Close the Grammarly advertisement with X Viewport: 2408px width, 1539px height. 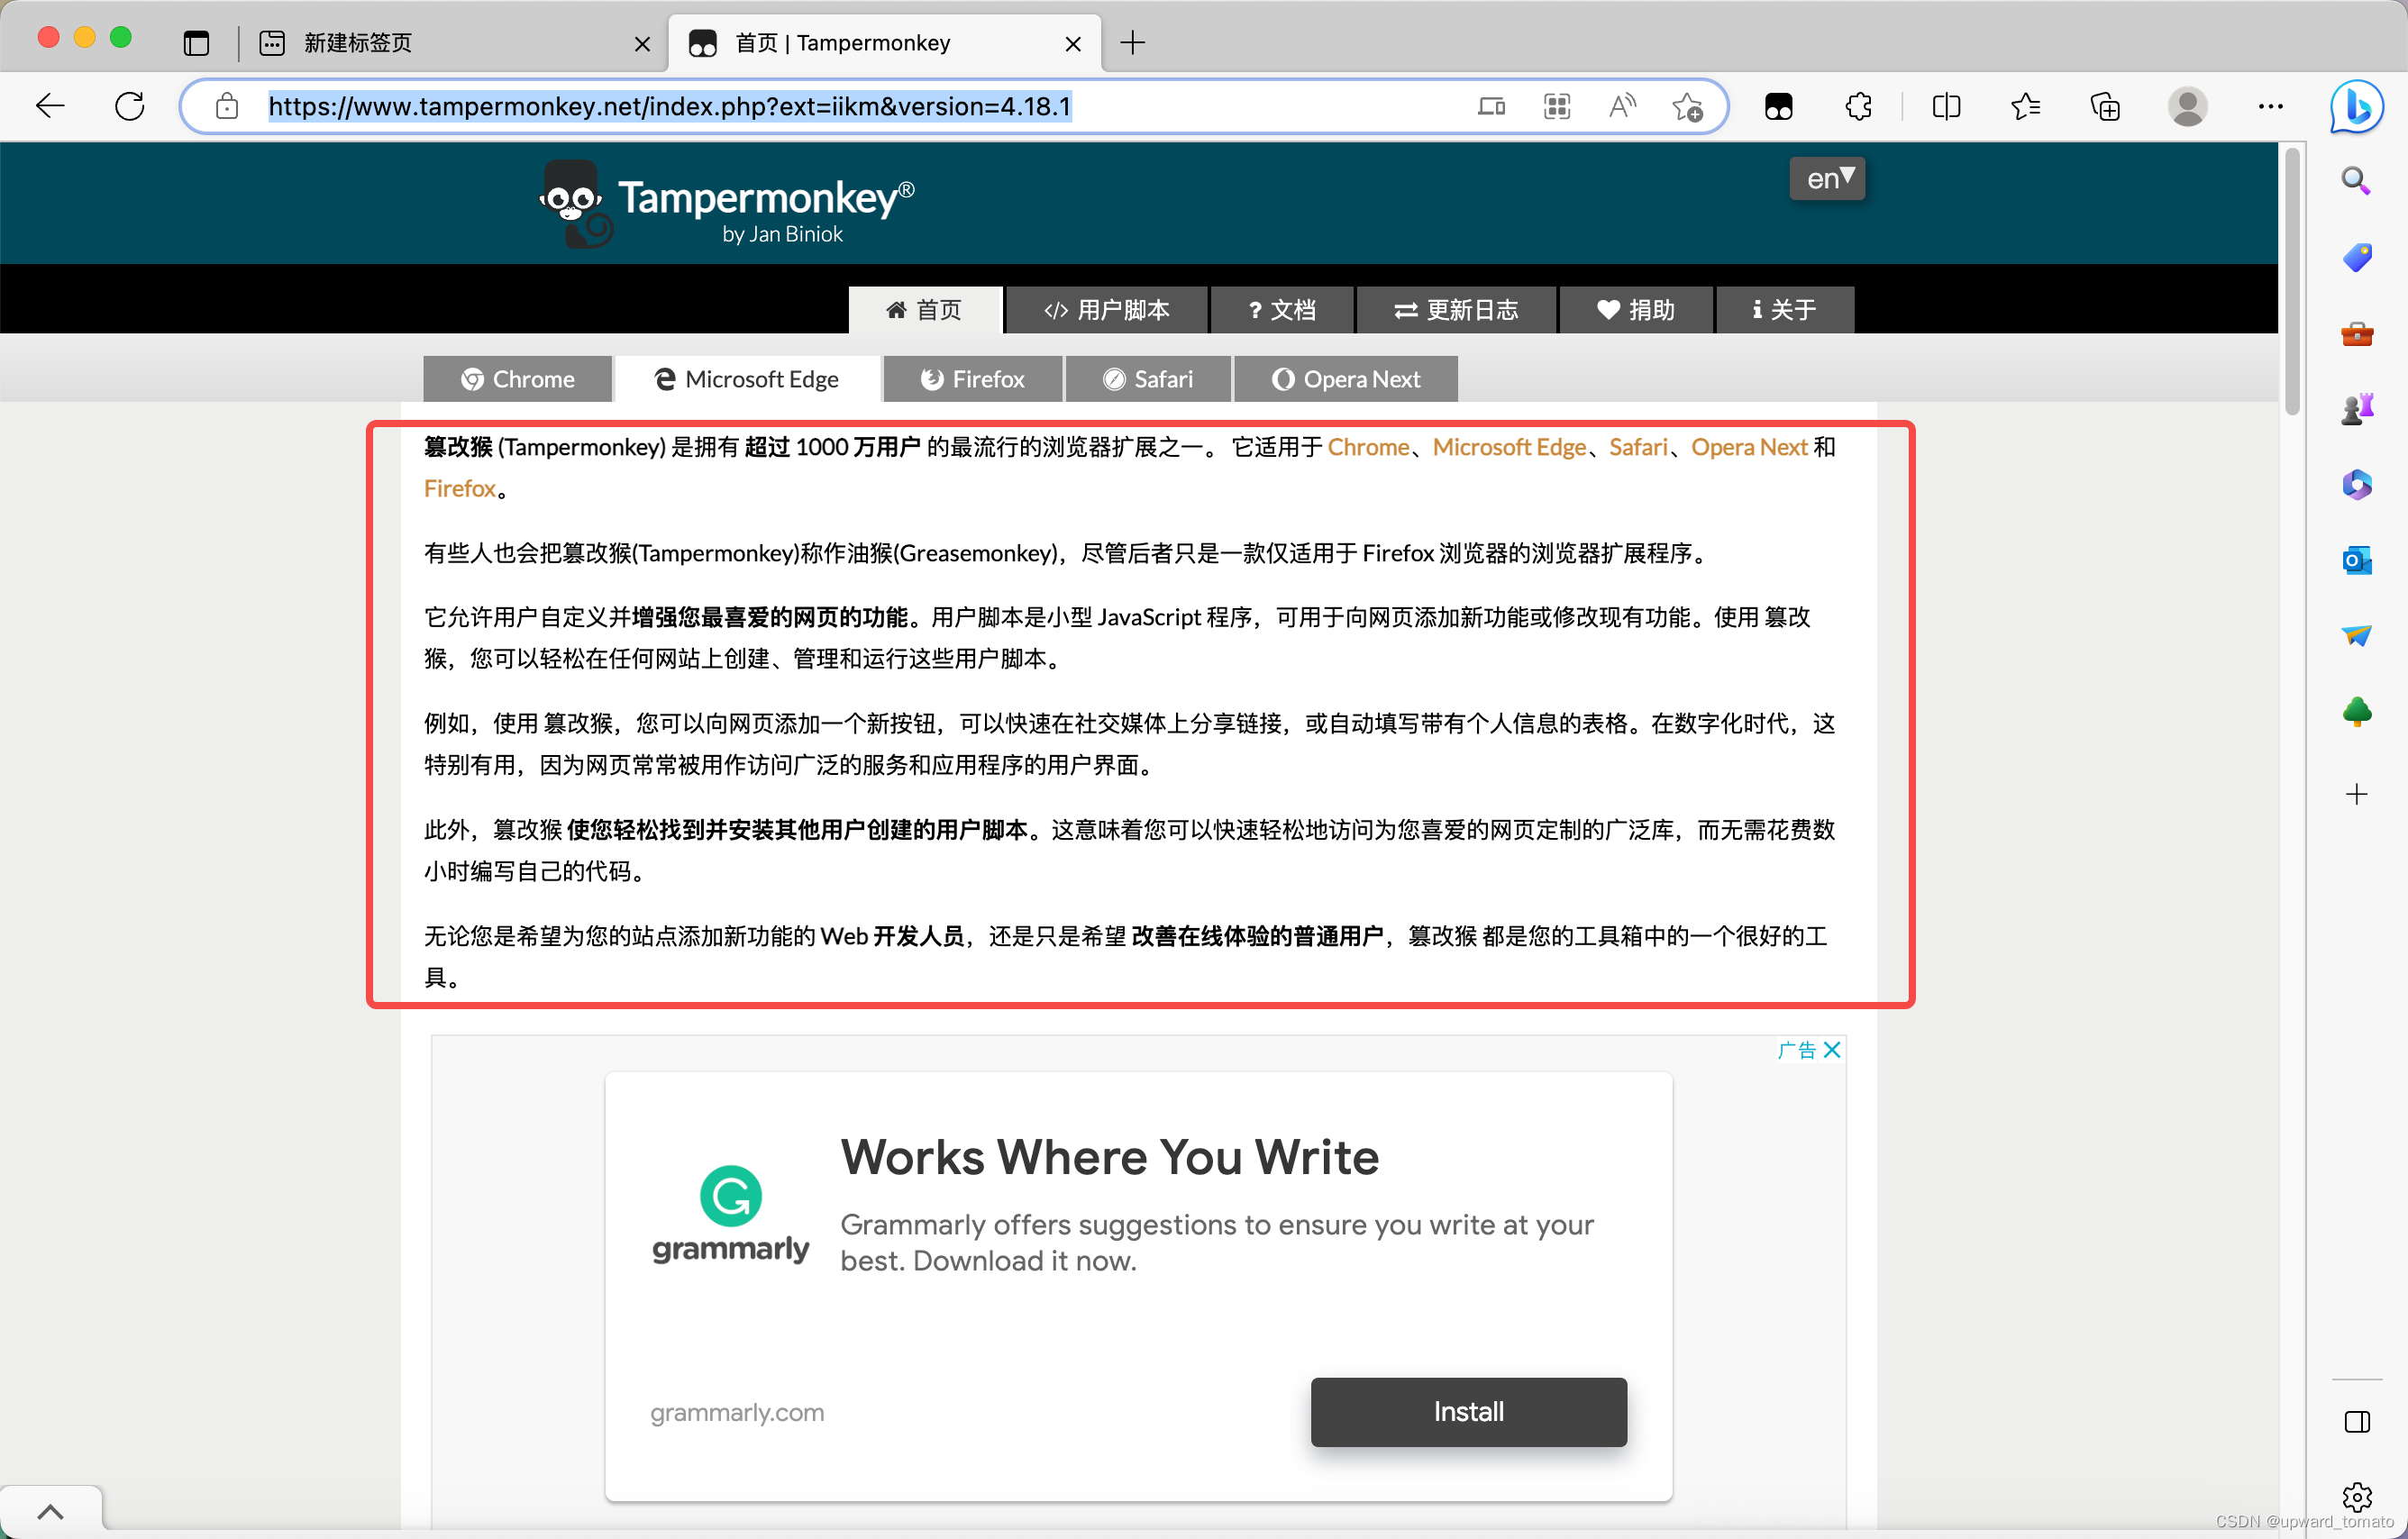tap(1832, 1049)
